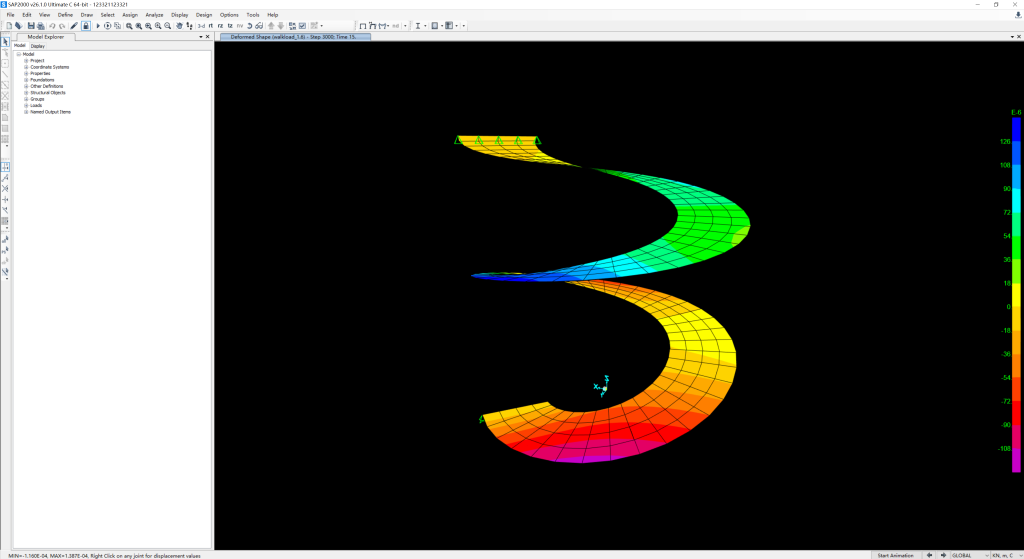Select the Deformed Shape view window tab
Screen dimensions: 1024x559
(295, 36)
